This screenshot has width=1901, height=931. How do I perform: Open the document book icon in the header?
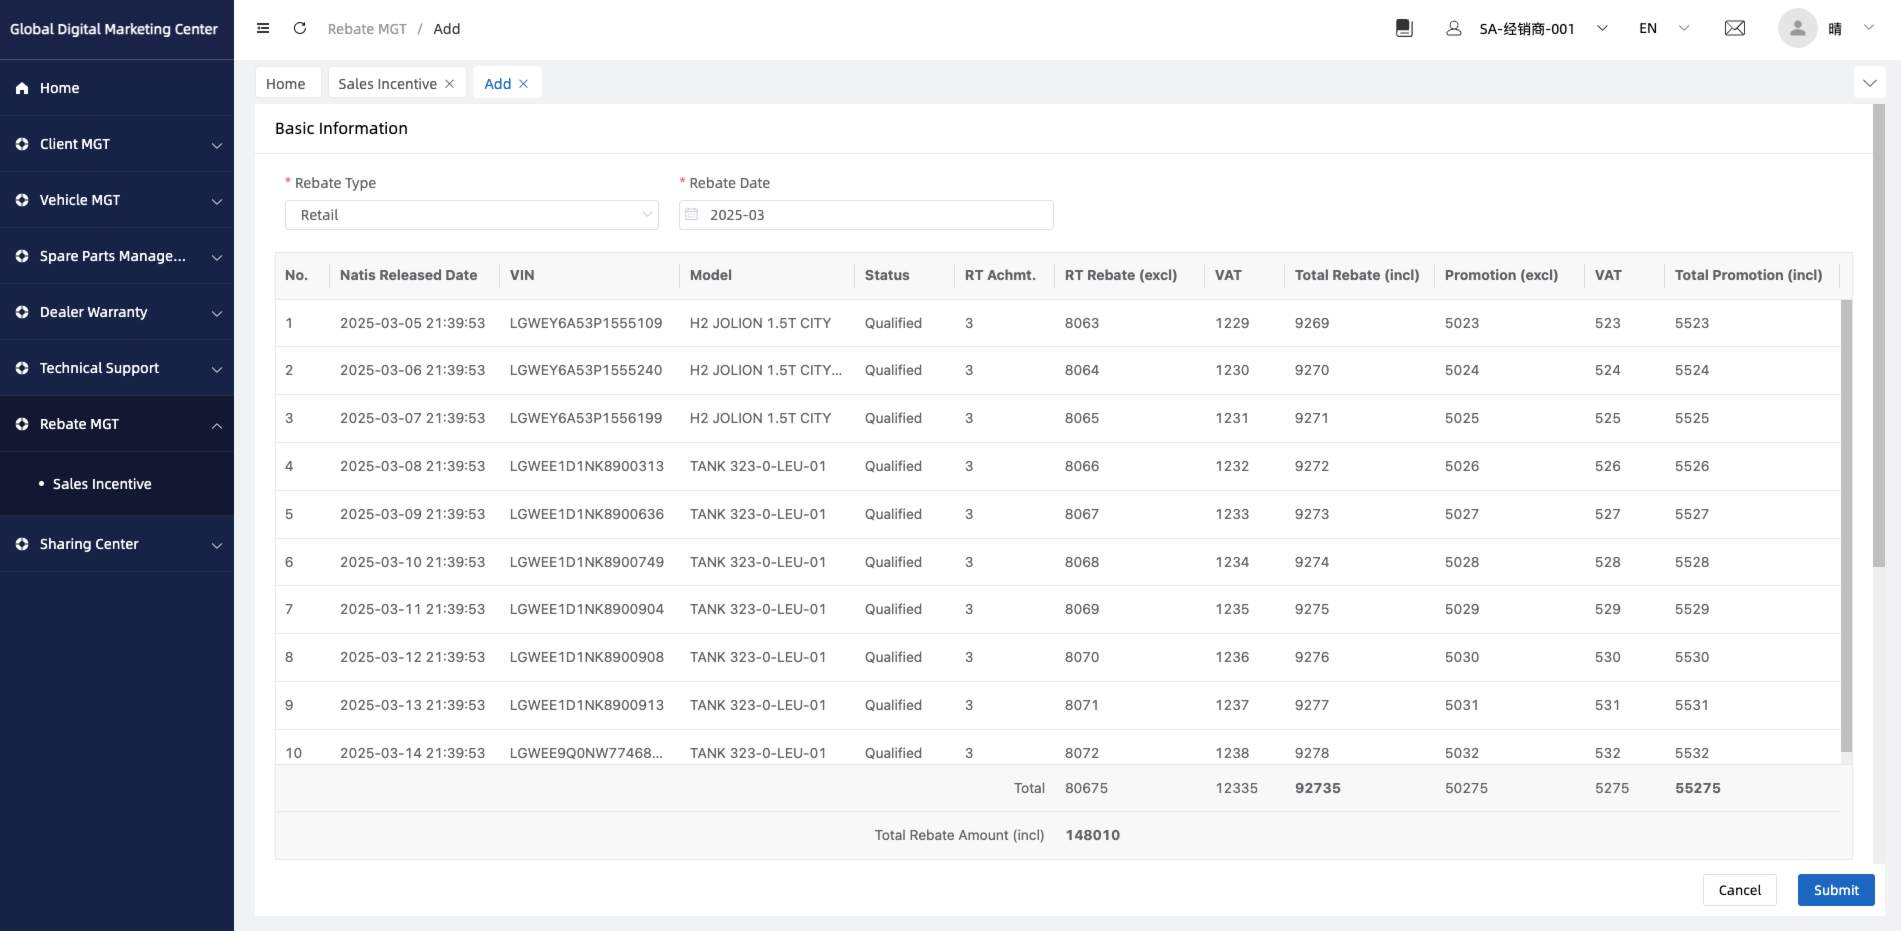click(1404, 28)
